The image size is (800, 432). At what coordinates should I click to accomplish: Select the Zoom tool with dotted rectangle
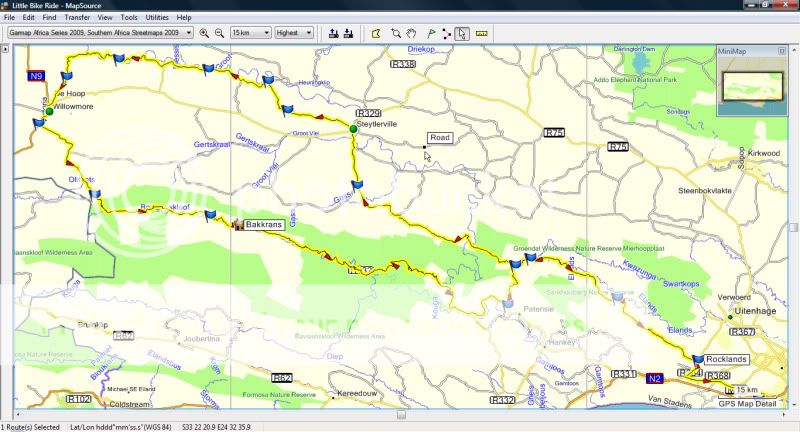click(x=396, y=34)
